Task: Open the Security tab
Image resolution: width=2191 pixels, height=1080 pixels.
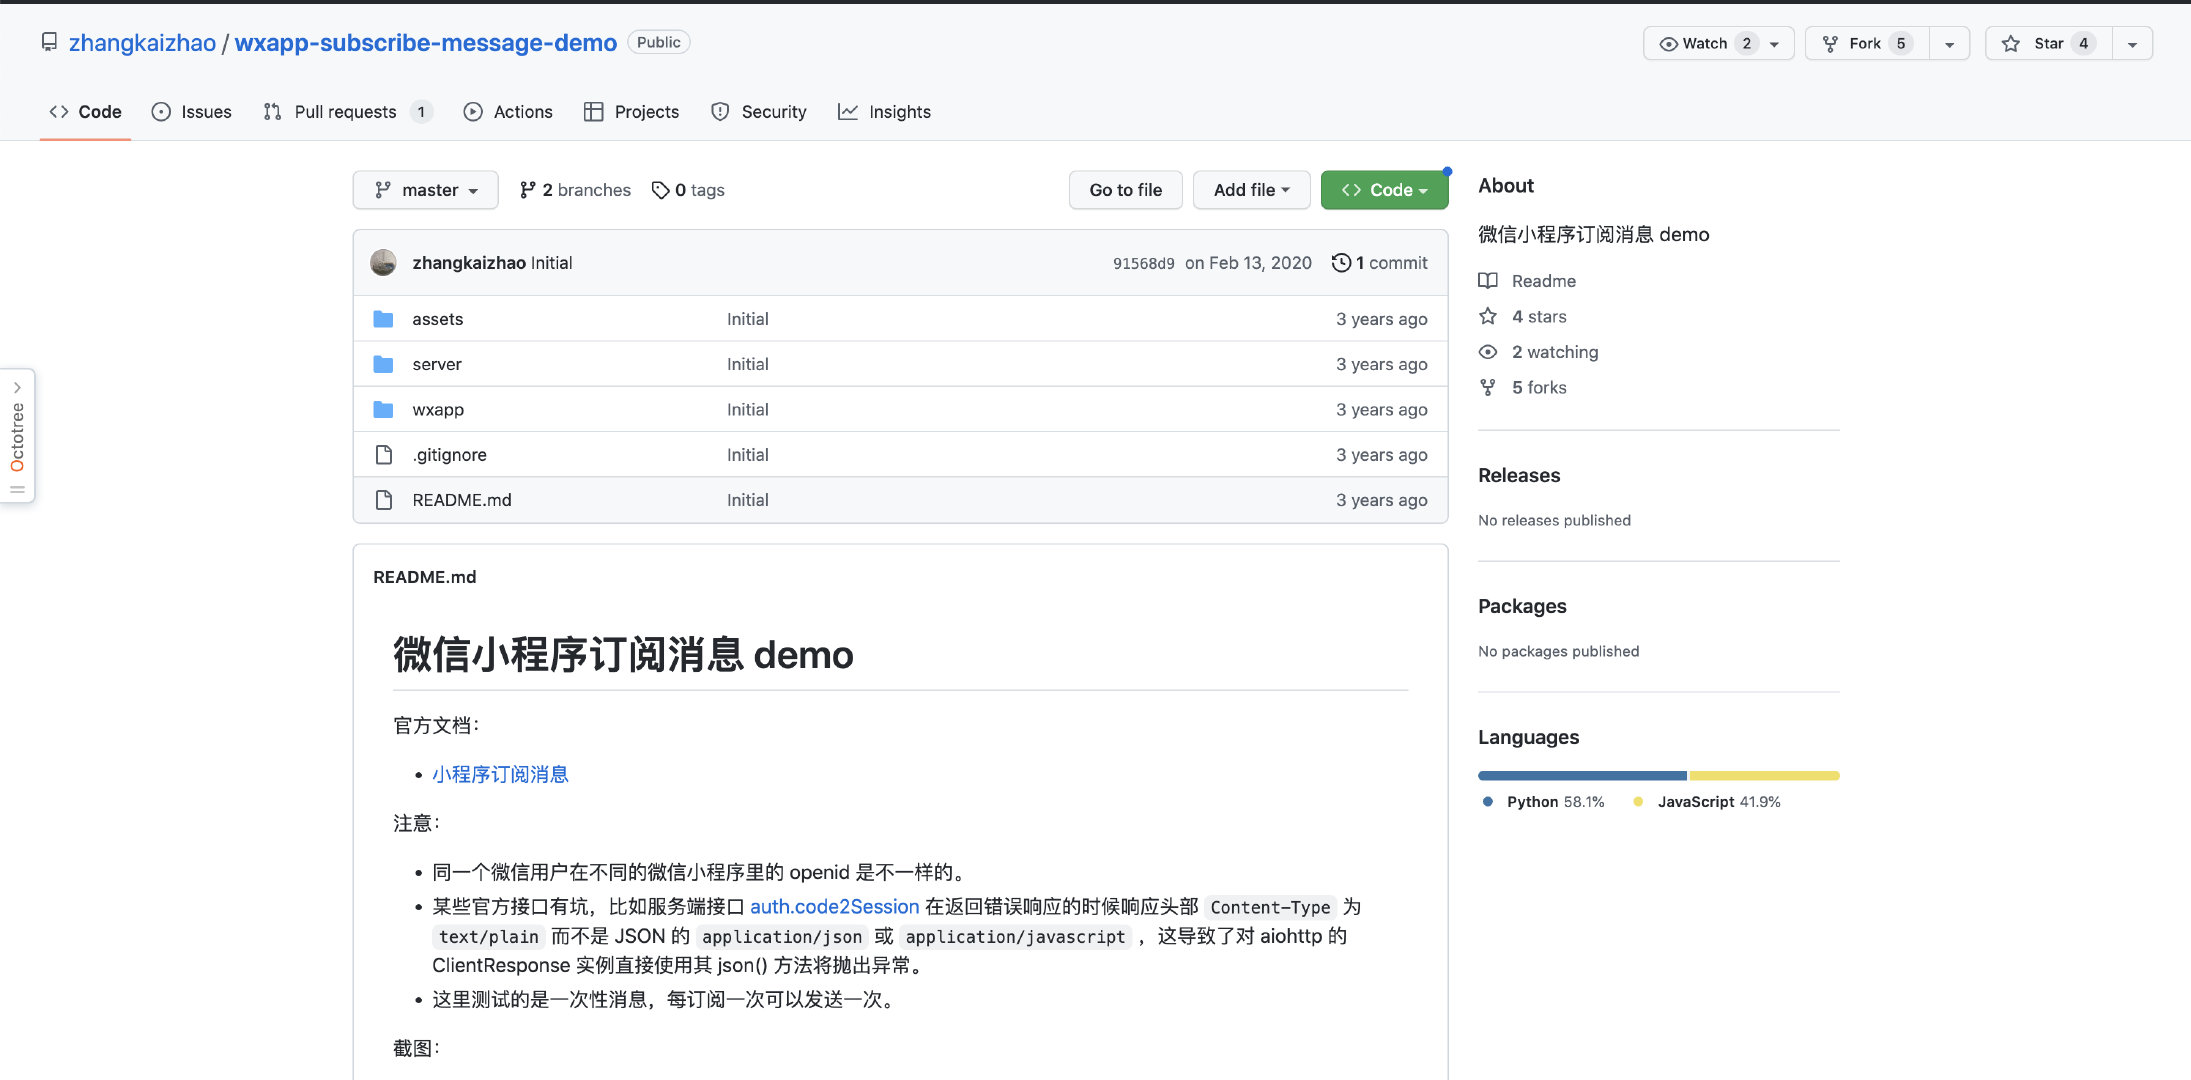Action: (x=759, y=112)
